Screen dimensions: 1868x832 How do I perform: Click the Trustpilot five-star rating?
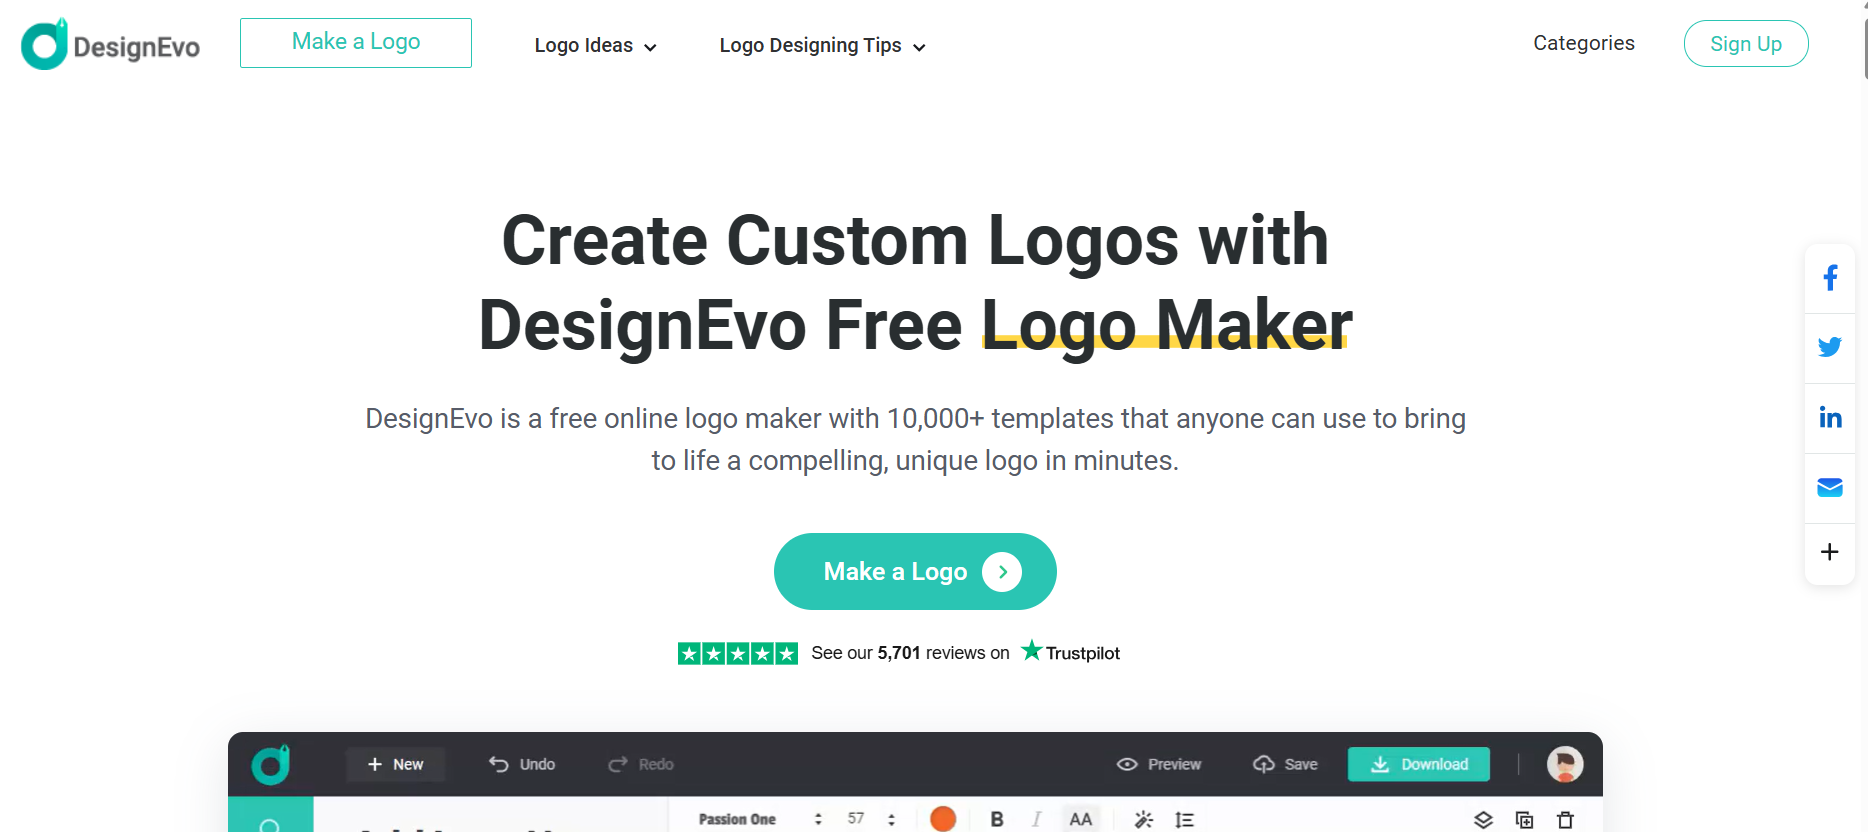[738, 653]
